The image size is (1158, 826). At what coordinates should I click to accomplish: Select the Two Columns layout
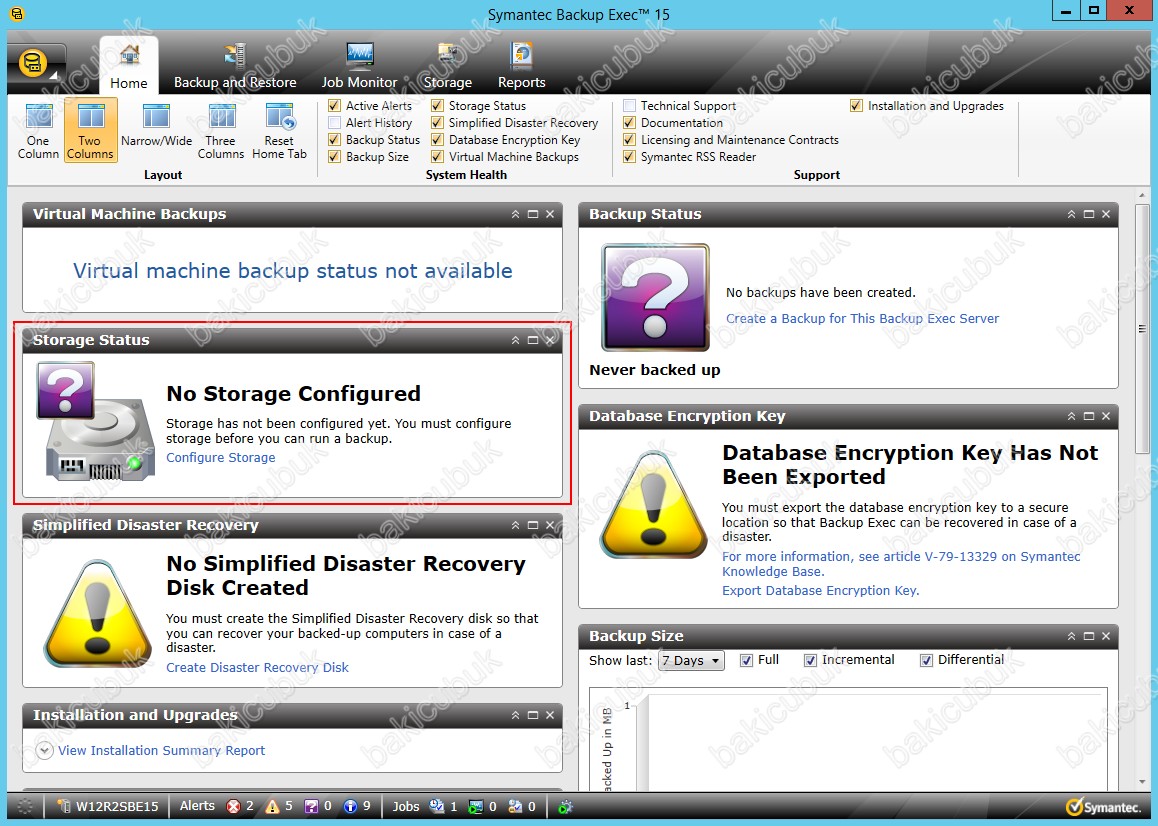click(90, 131)
